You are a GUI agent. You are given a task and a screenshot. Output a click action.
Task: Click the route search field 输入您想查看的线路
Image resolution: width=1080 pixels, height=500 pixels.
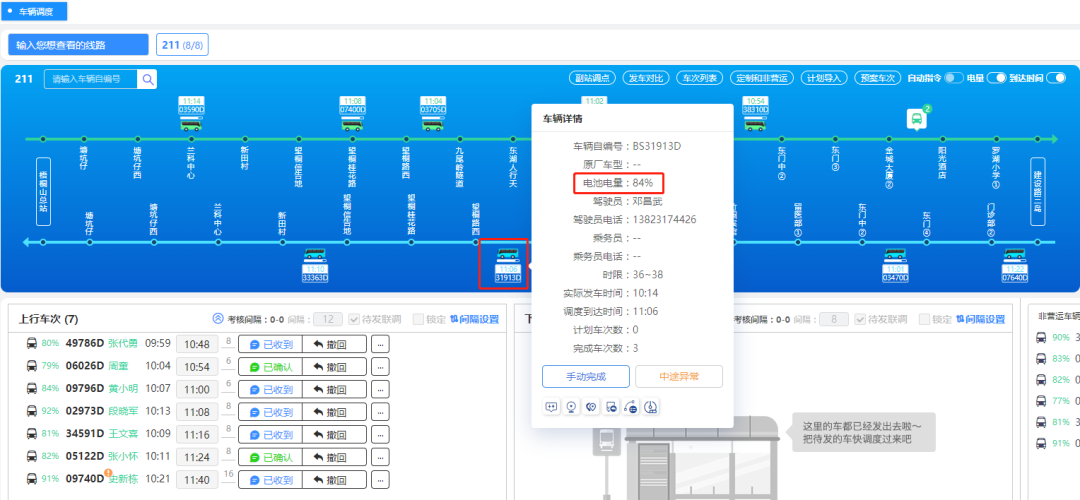77,45
